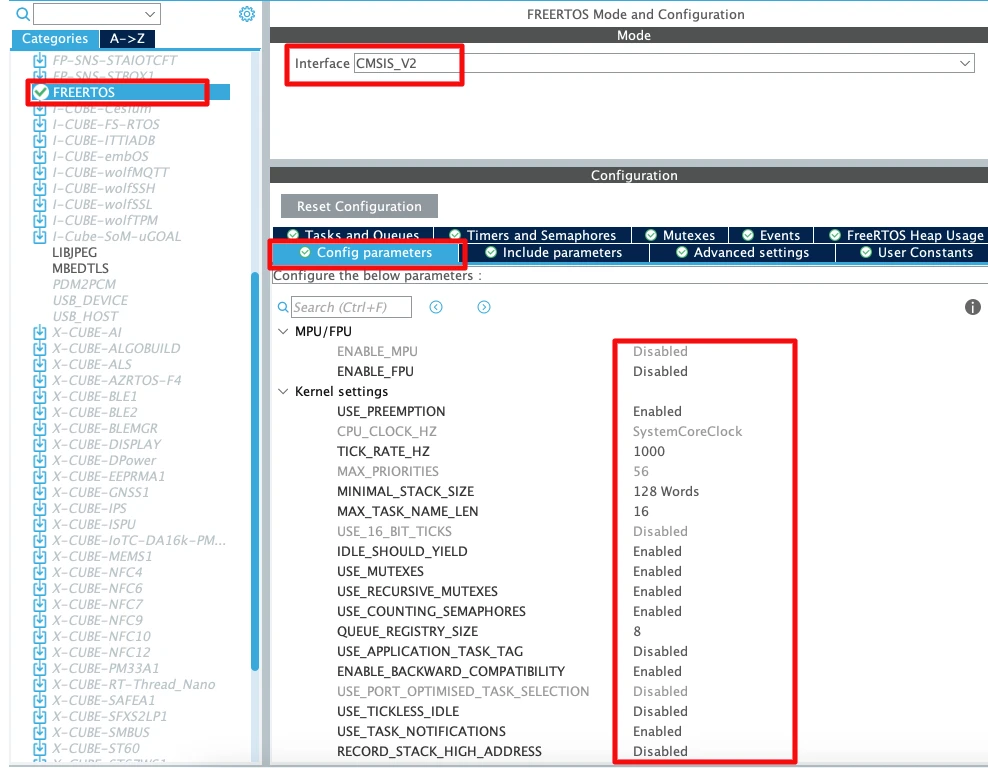Edit the TICK_RATE_HZ value 1000

[x=649, y=451]
